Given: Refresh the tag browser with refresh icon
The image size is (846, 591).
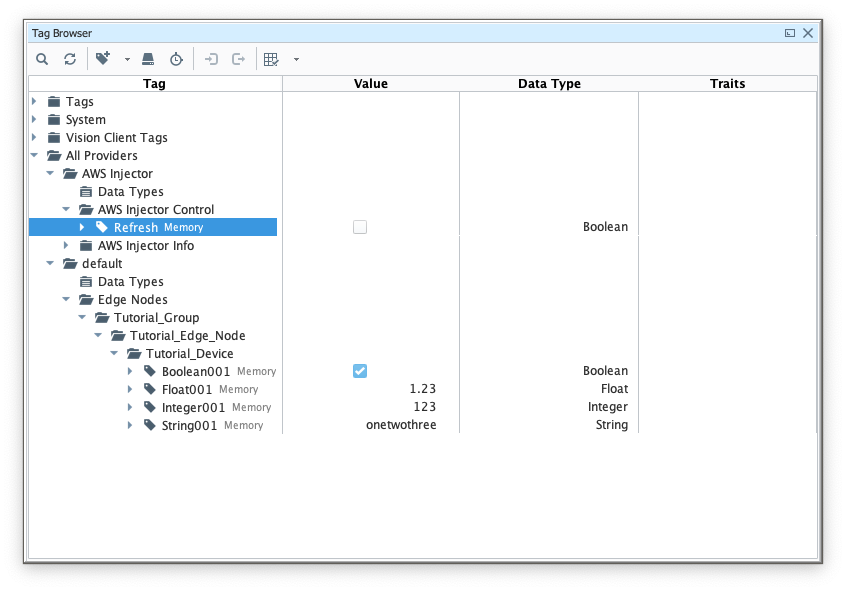Looking at the screenshot, I should click(x=70, y=59).
